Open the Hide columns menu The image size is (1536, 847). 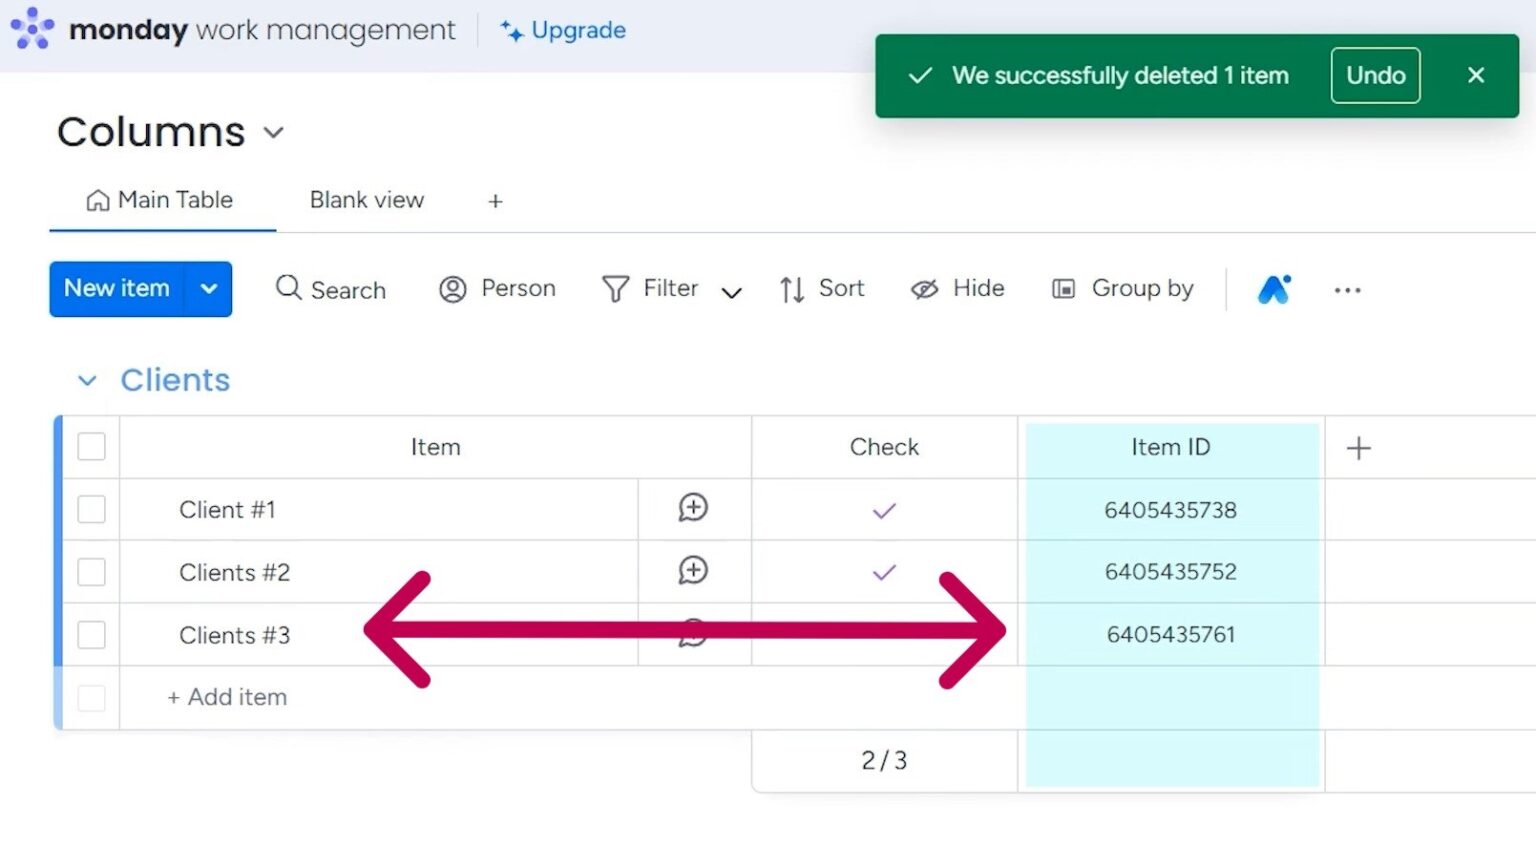coord(957,289)
